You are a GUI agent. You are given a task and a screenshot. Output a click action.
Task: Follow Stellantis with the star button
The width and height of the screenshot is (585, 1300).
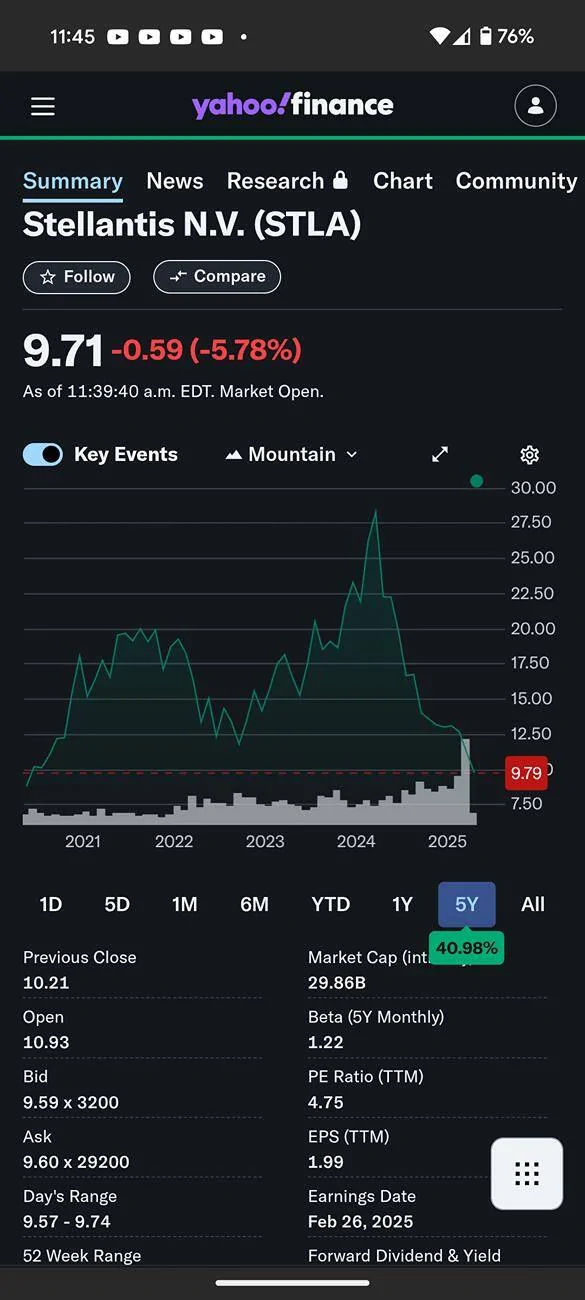pyautogui.click(x=77, y=277)
